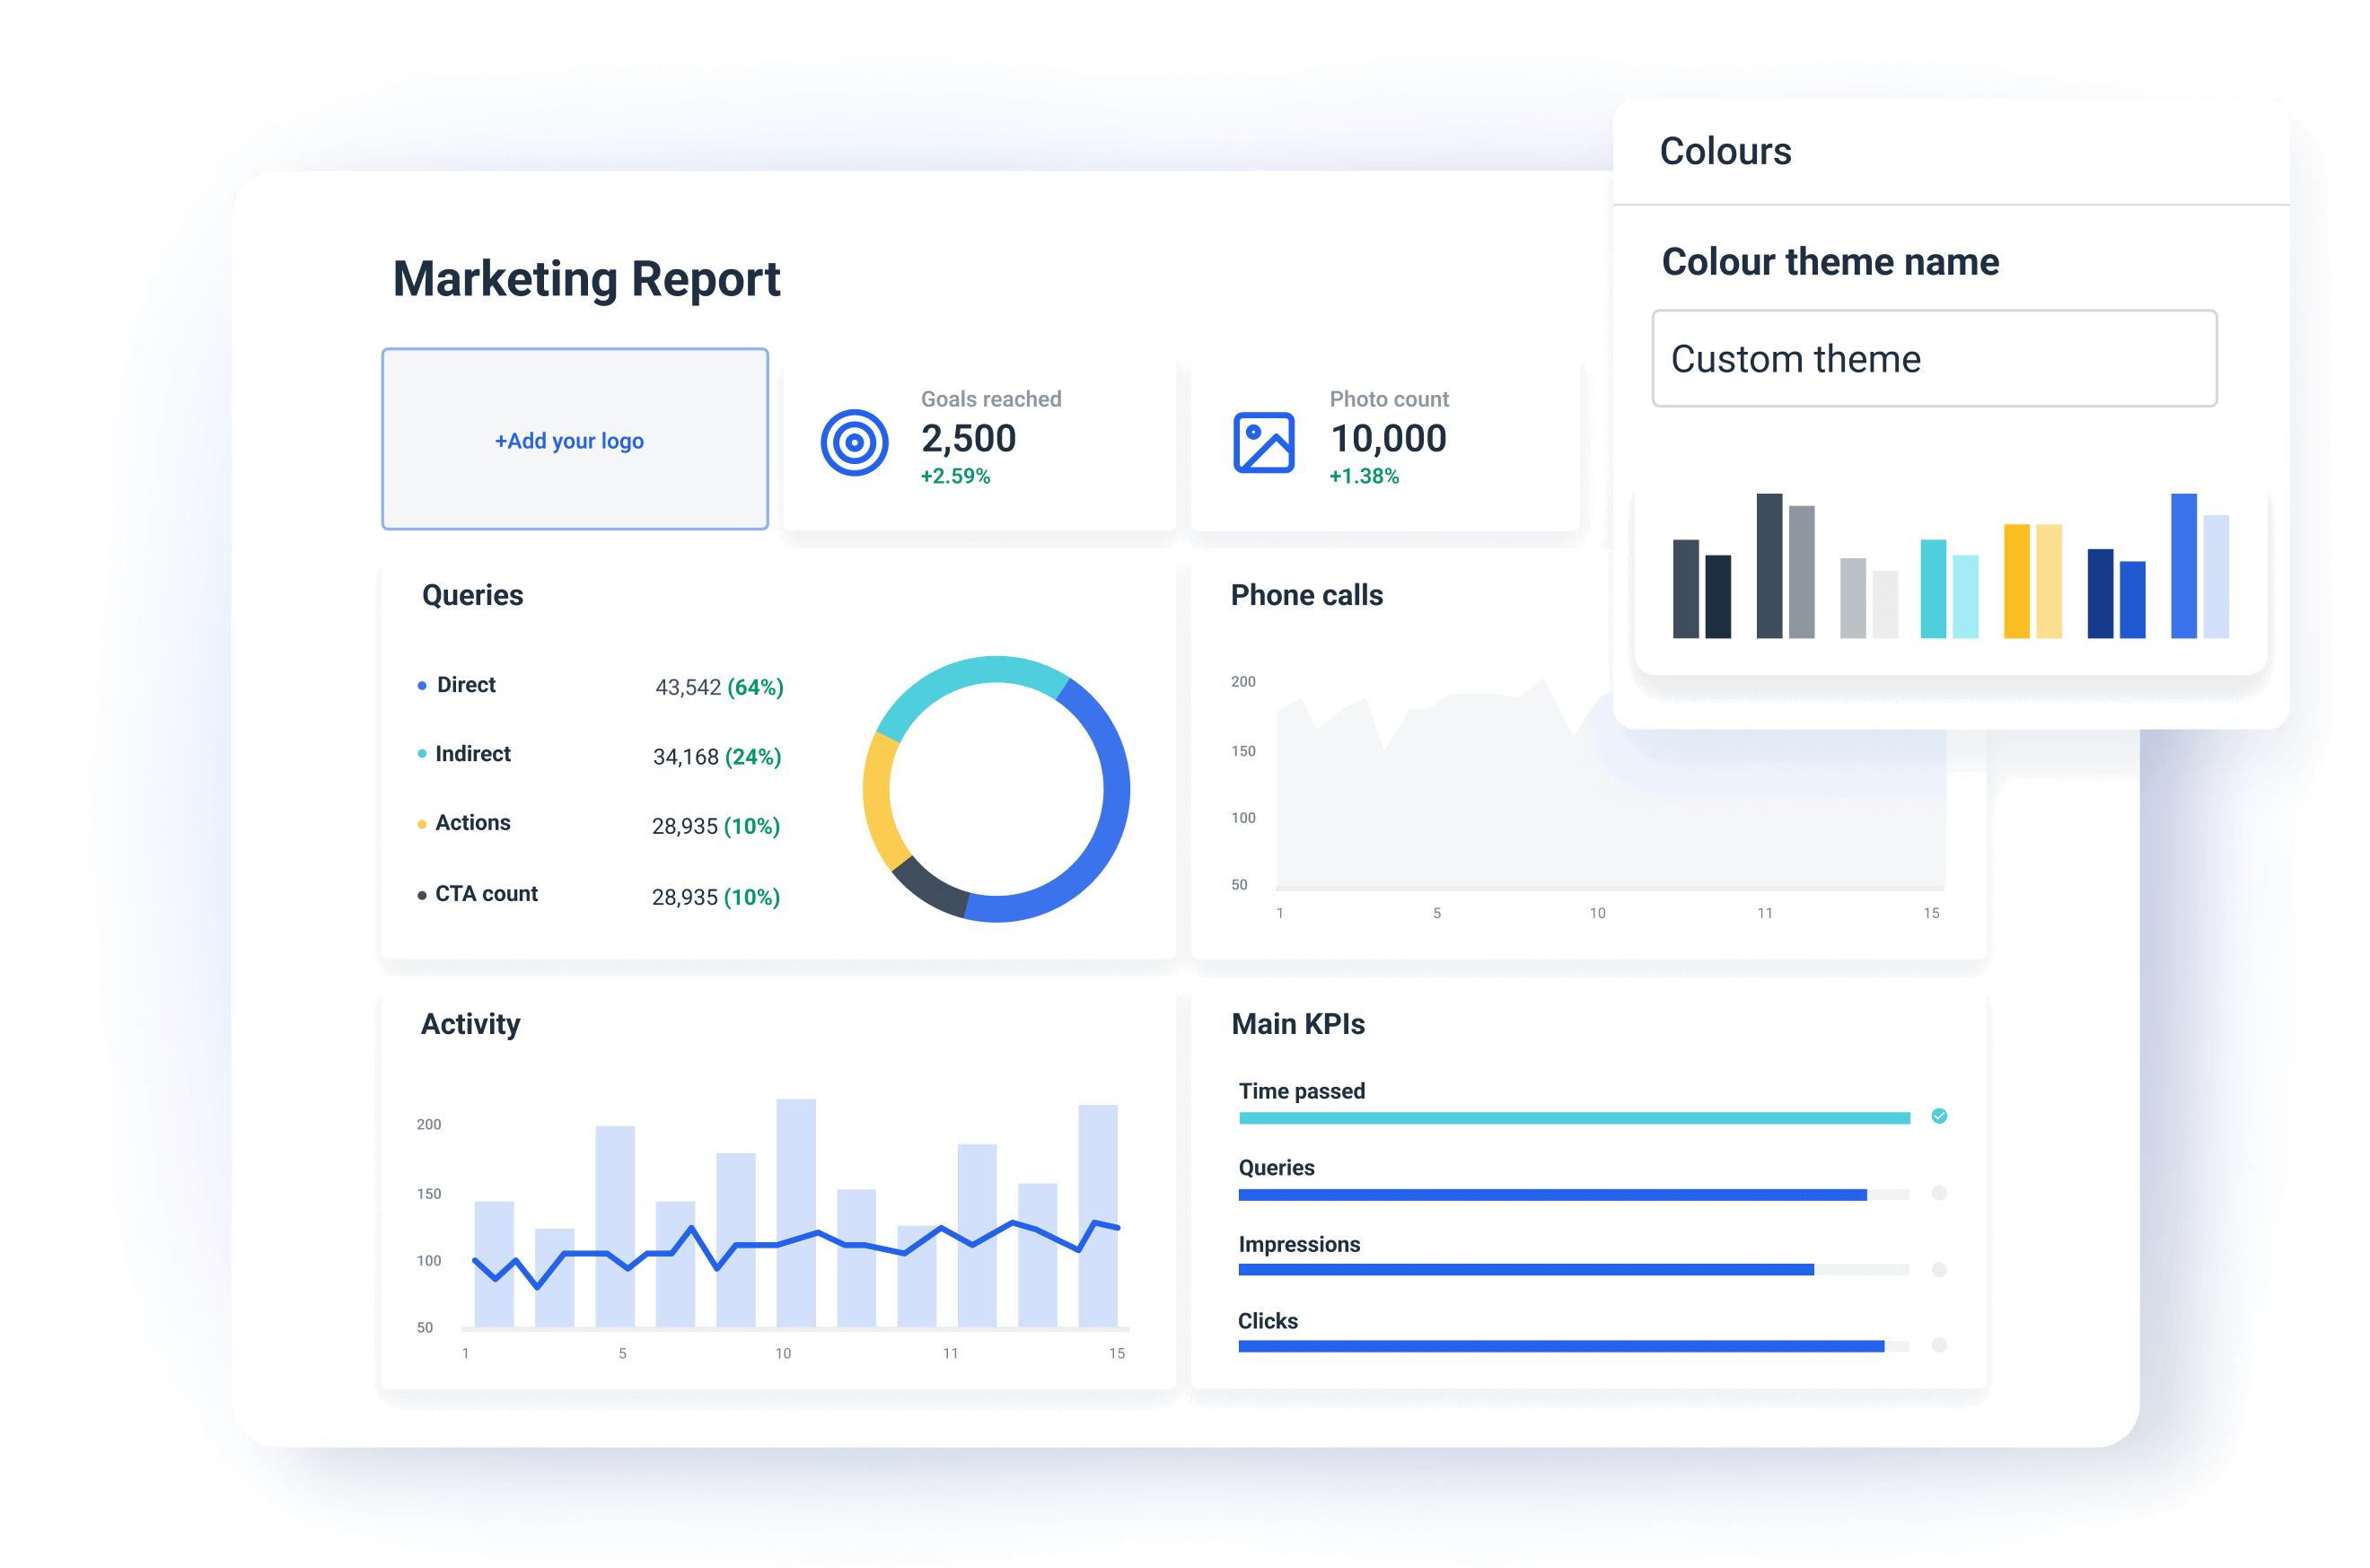2370x1568 pixels.
Task: Click the Impressions progress bar
Action: click(1573, 1270)
